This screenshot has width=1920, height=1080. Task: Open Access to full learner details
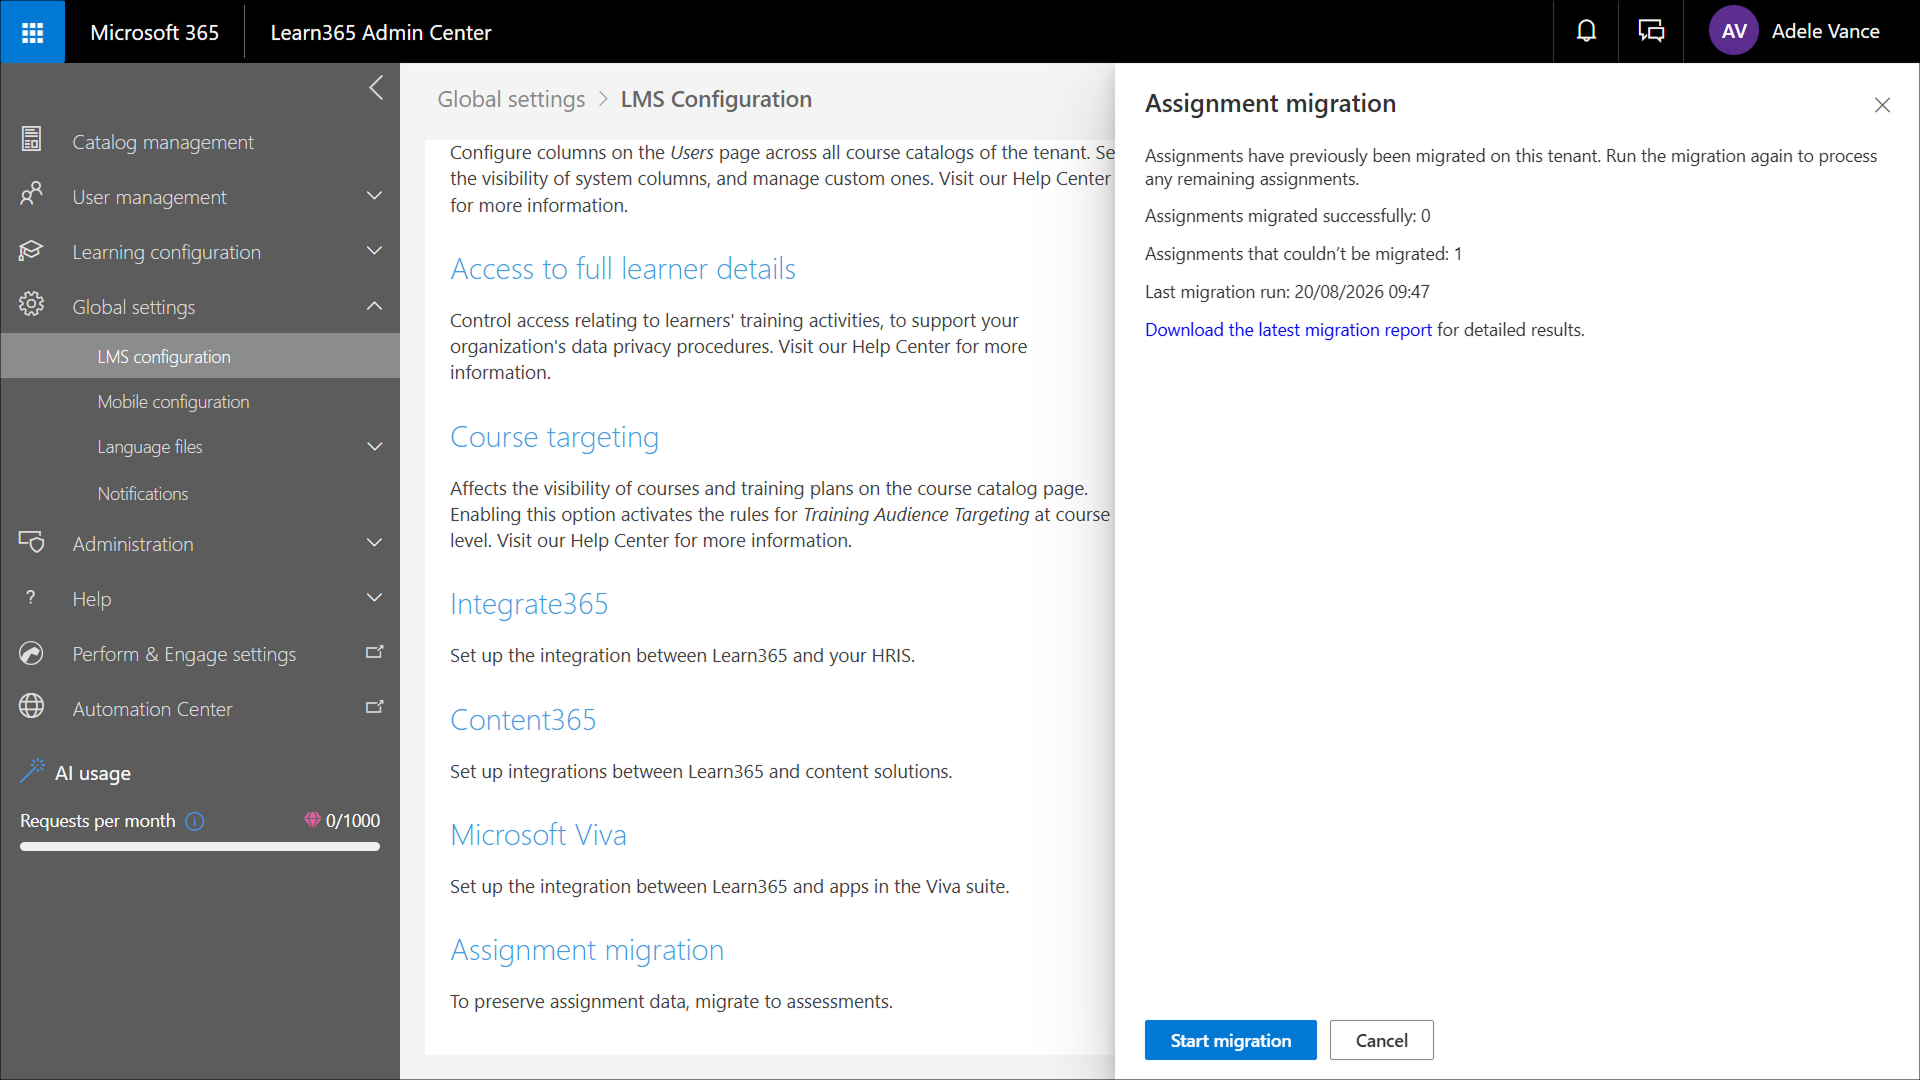623,269
